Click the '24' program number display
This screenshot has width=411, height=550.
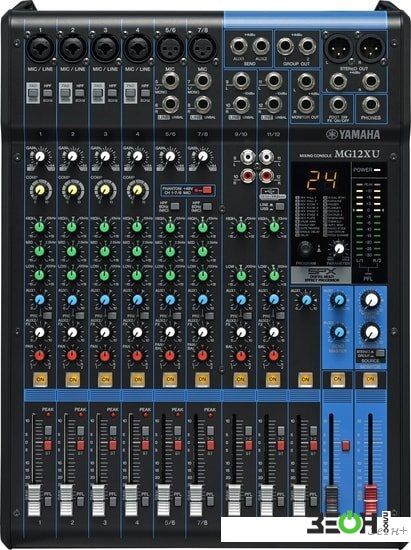(322, 181)
